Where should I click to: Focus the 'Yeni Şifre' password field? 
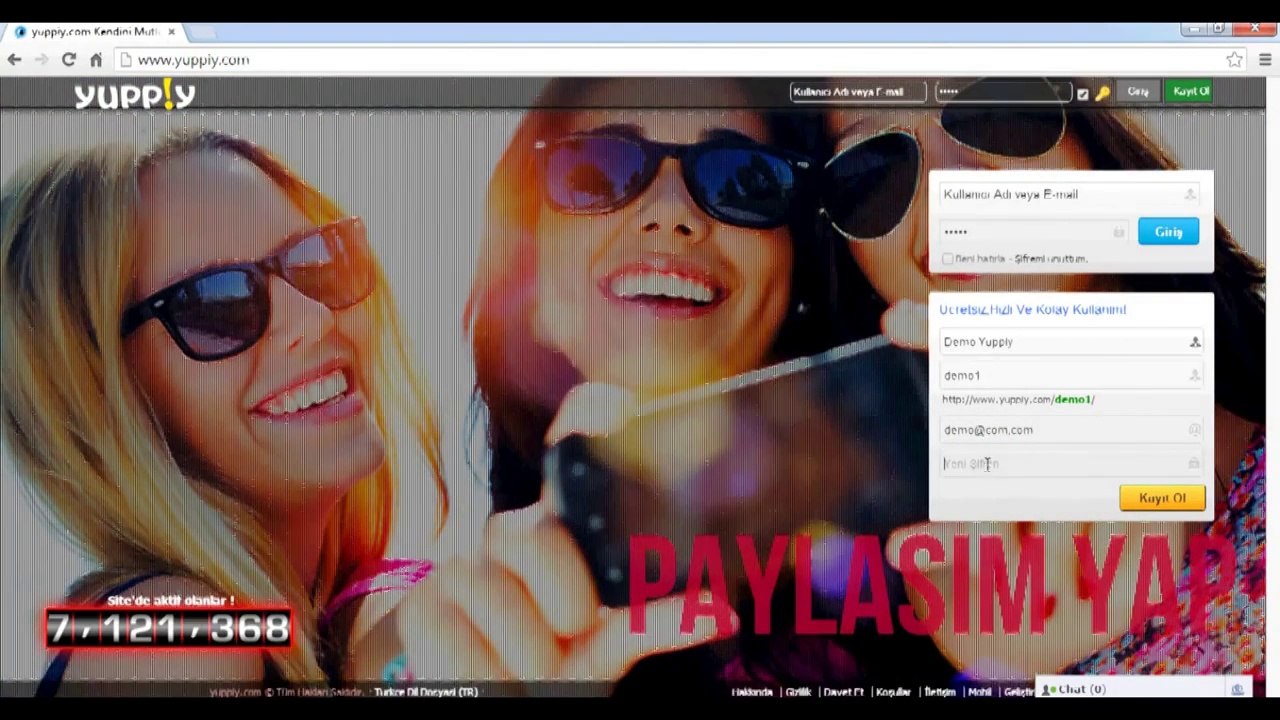[1070, 464]
